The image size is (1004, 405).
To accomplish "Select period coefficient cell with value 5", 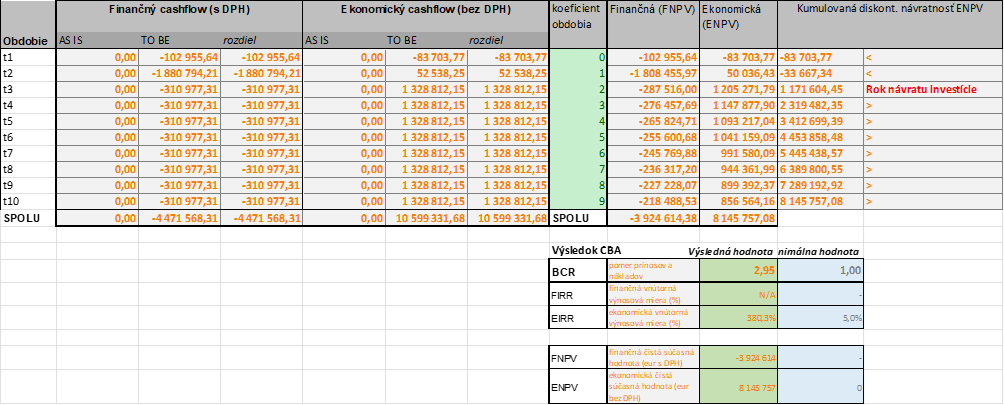I will [x=579, y=137].
